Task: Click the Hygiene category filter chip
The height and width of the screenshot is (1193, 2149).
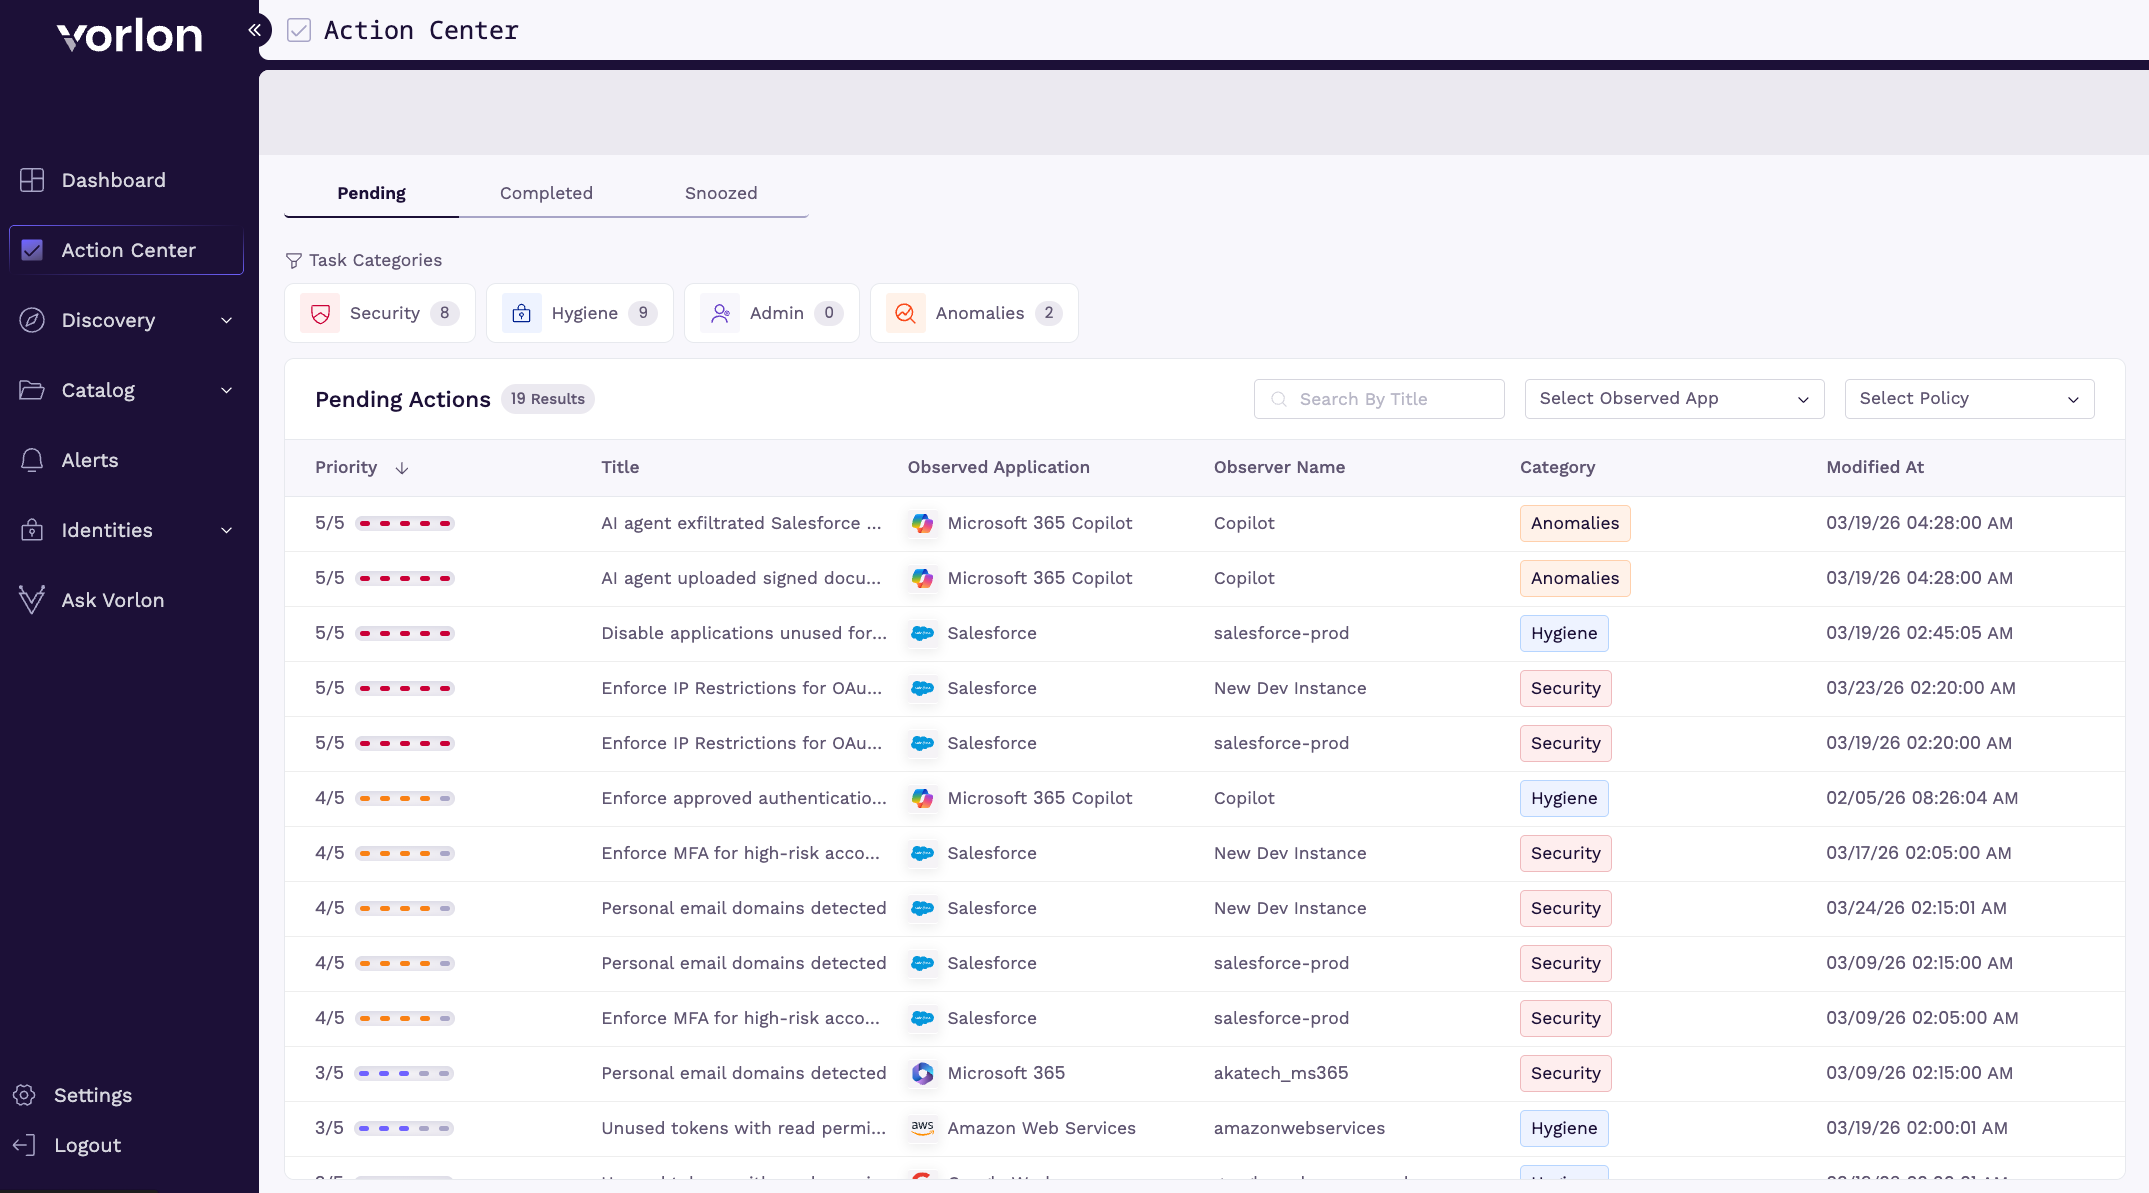Action: coord(579,313)
